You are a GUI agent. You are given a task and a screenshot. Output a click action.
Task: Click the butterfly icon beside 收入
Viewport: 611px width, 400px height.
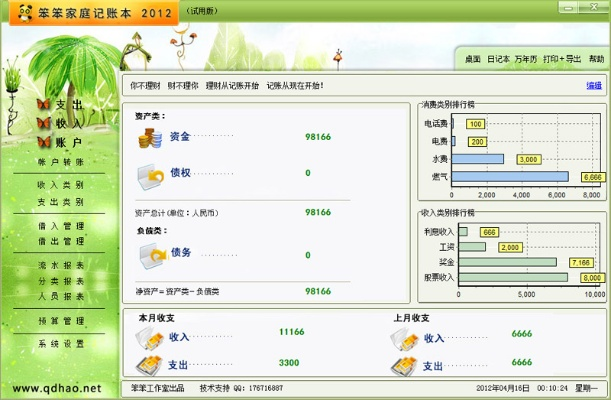pos(44,123)
